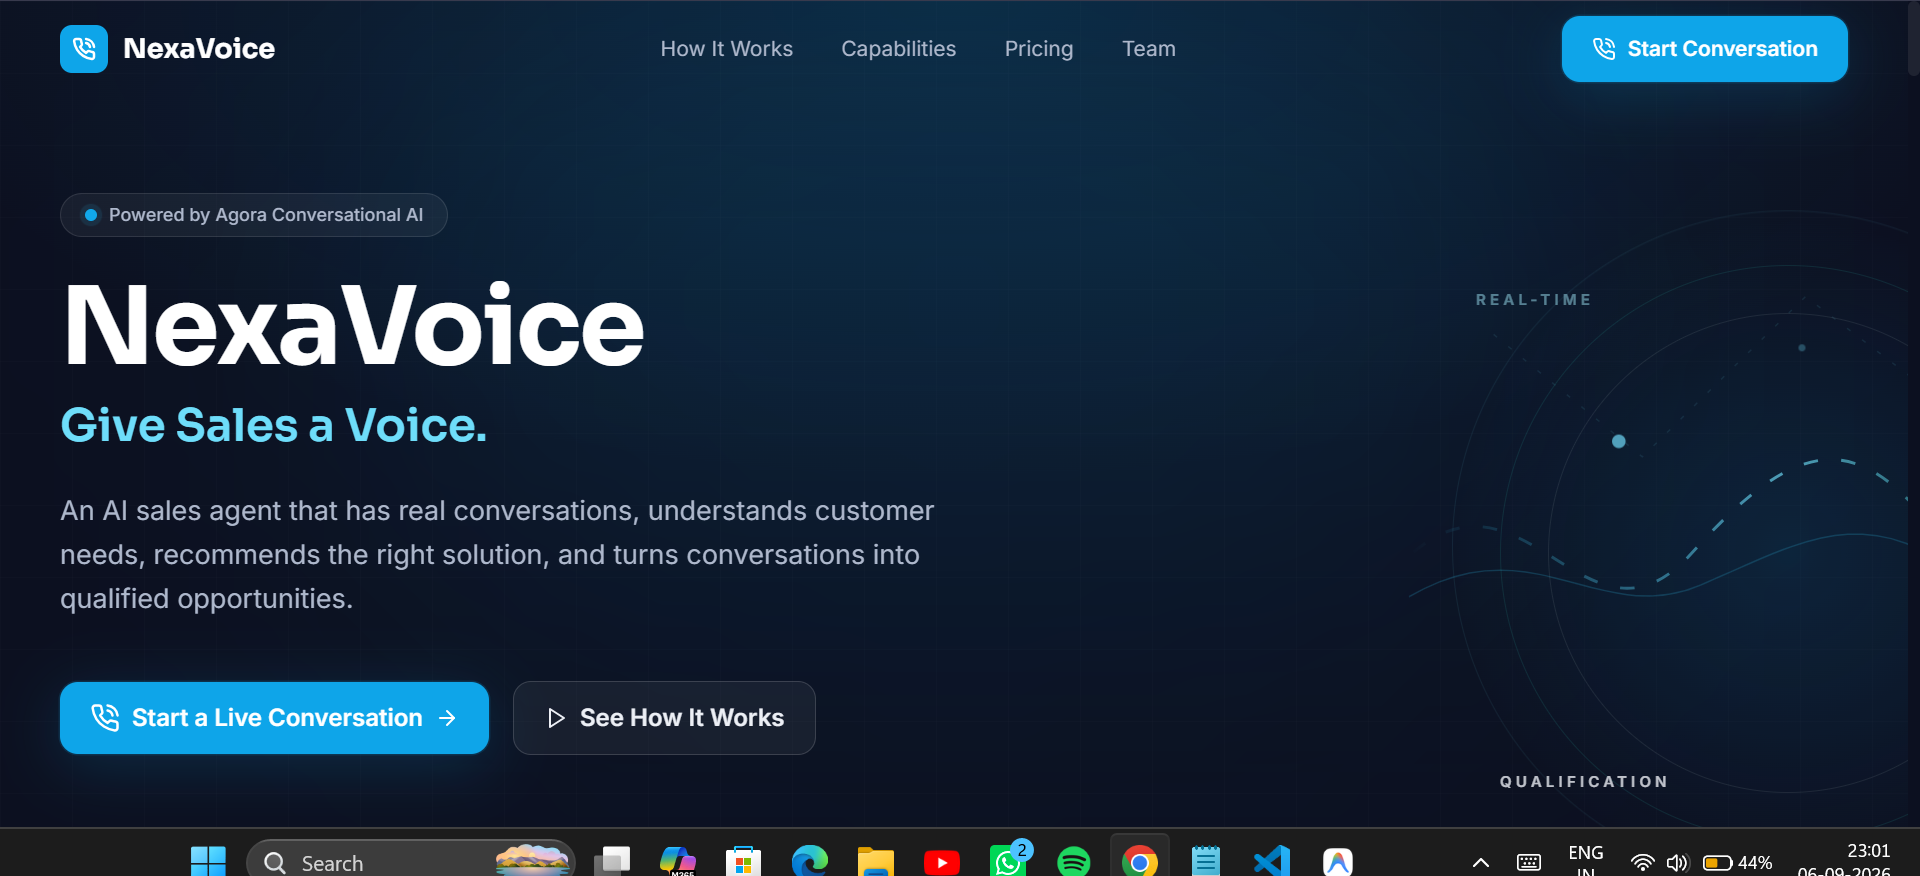This screenshot has width=1920, height=876.
Task: Click the REAL-TIME label in the graphic
Action: click(1534, 300)
